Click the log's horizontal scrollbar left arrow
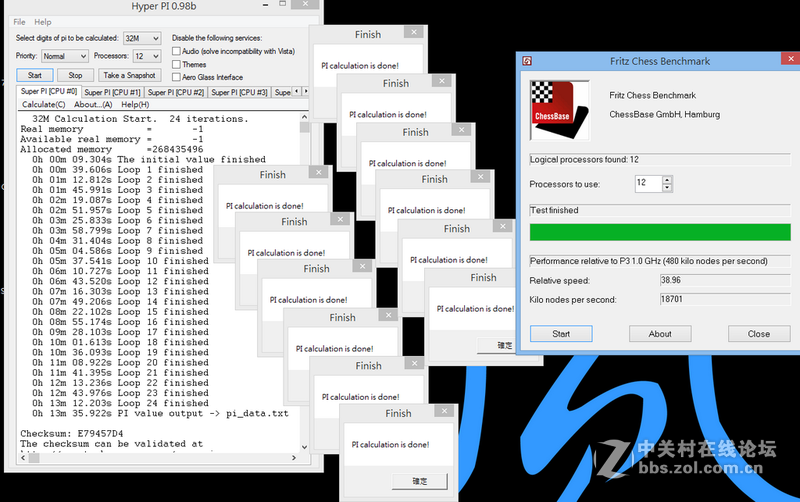The width and height of the screenshot is (800, 502). (x=23, y=458)
